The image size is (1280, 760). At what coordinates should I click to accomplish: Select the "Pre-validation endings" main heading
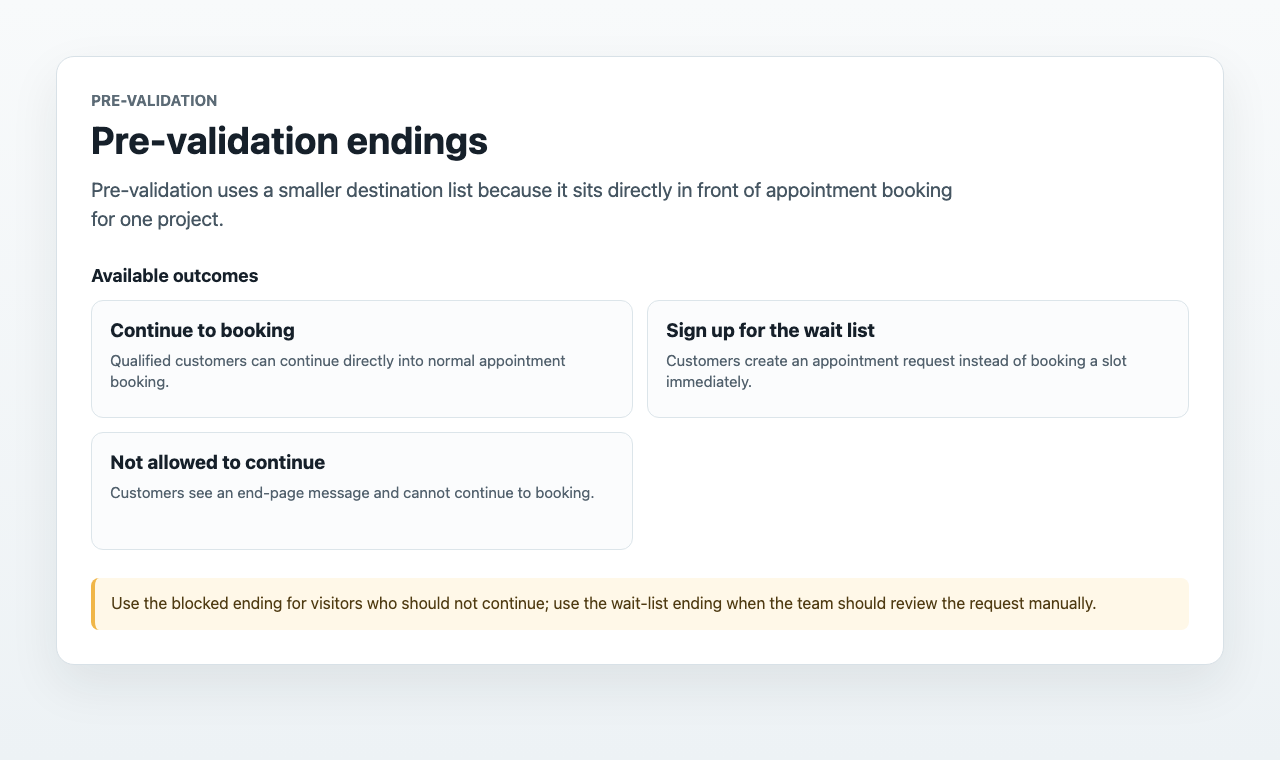point(289,141)
